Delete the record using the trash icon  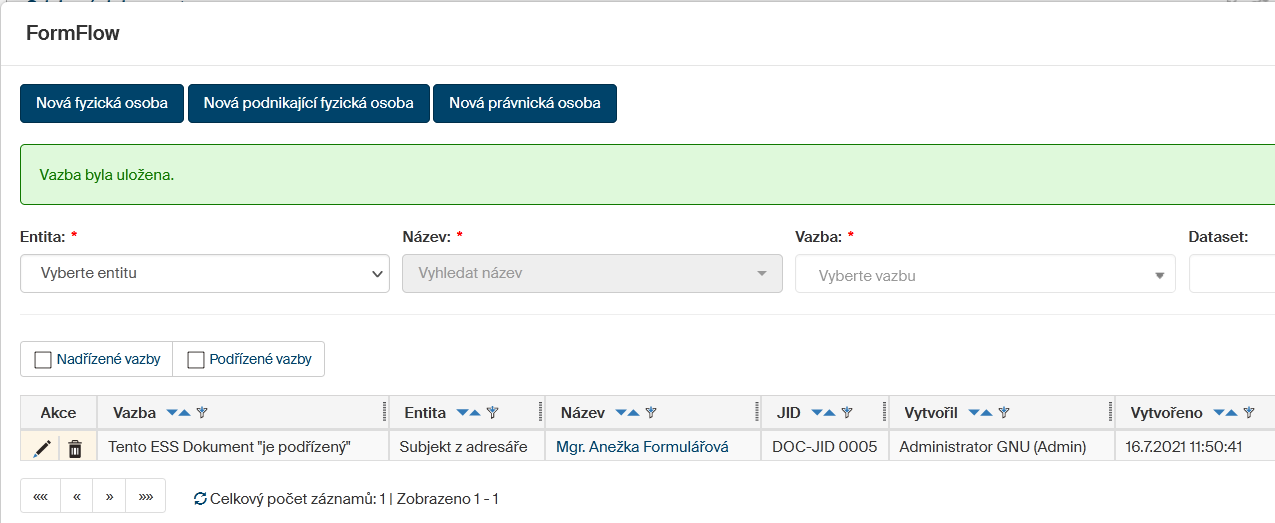point(75,448)
